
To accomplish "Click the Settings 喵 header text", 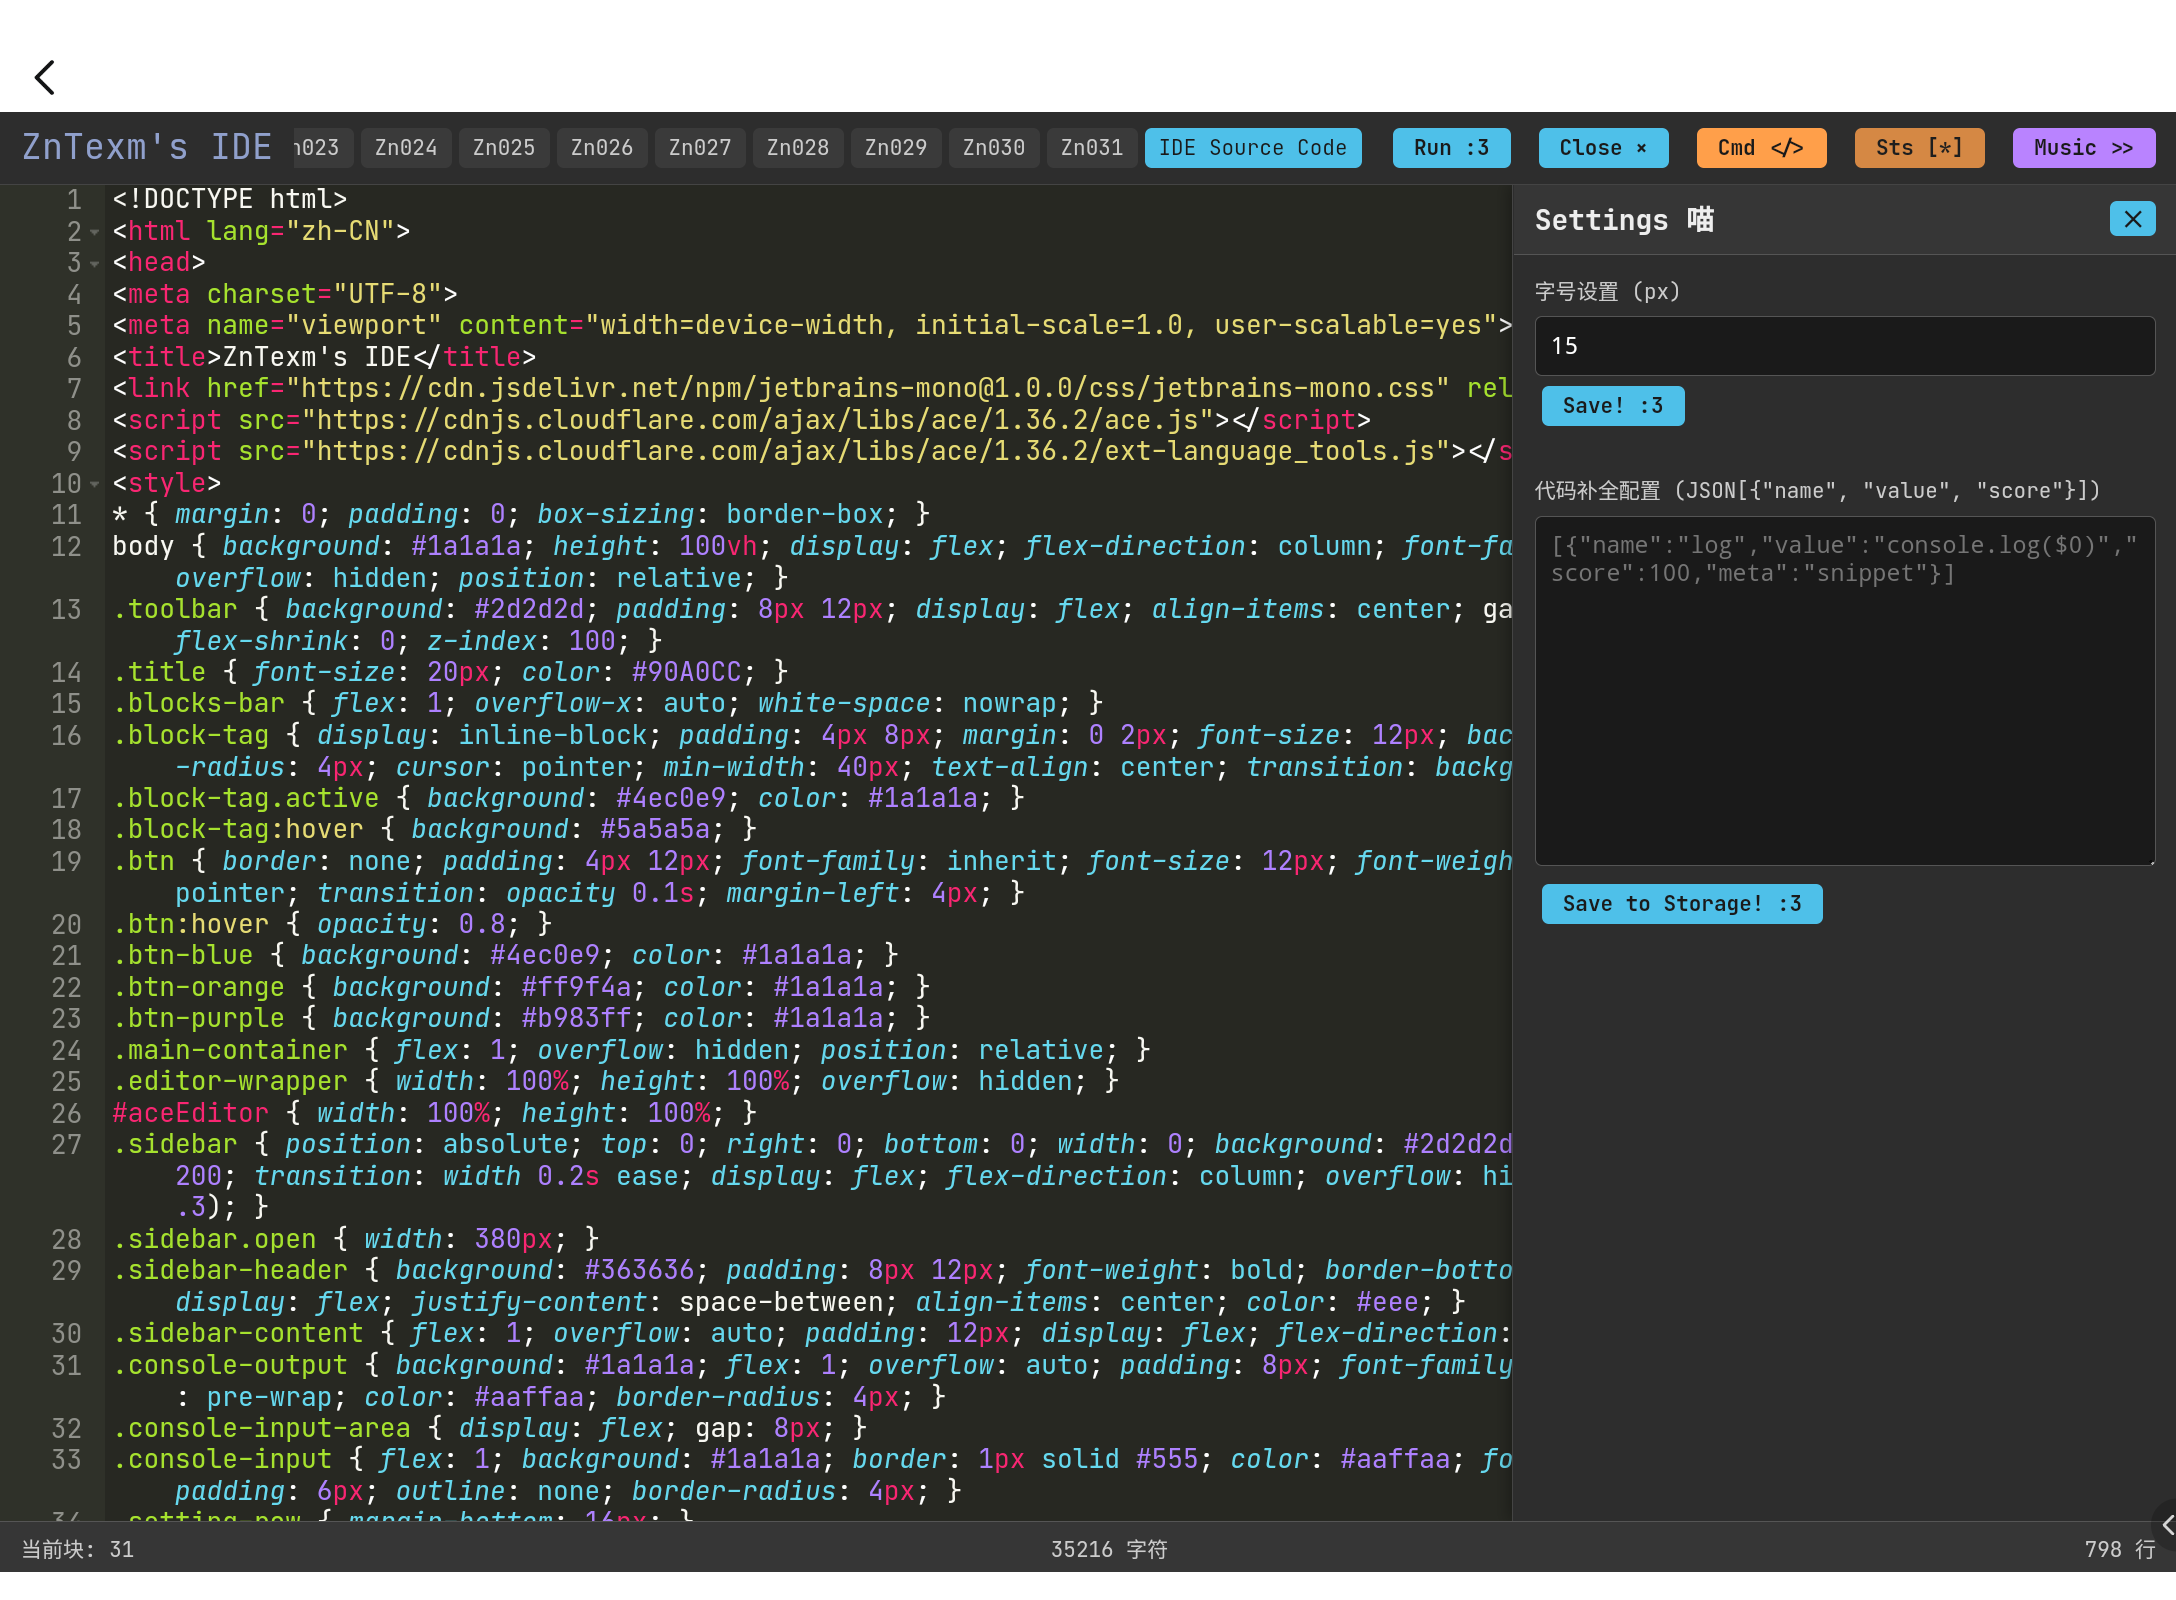I will [x=1625, y=220].
